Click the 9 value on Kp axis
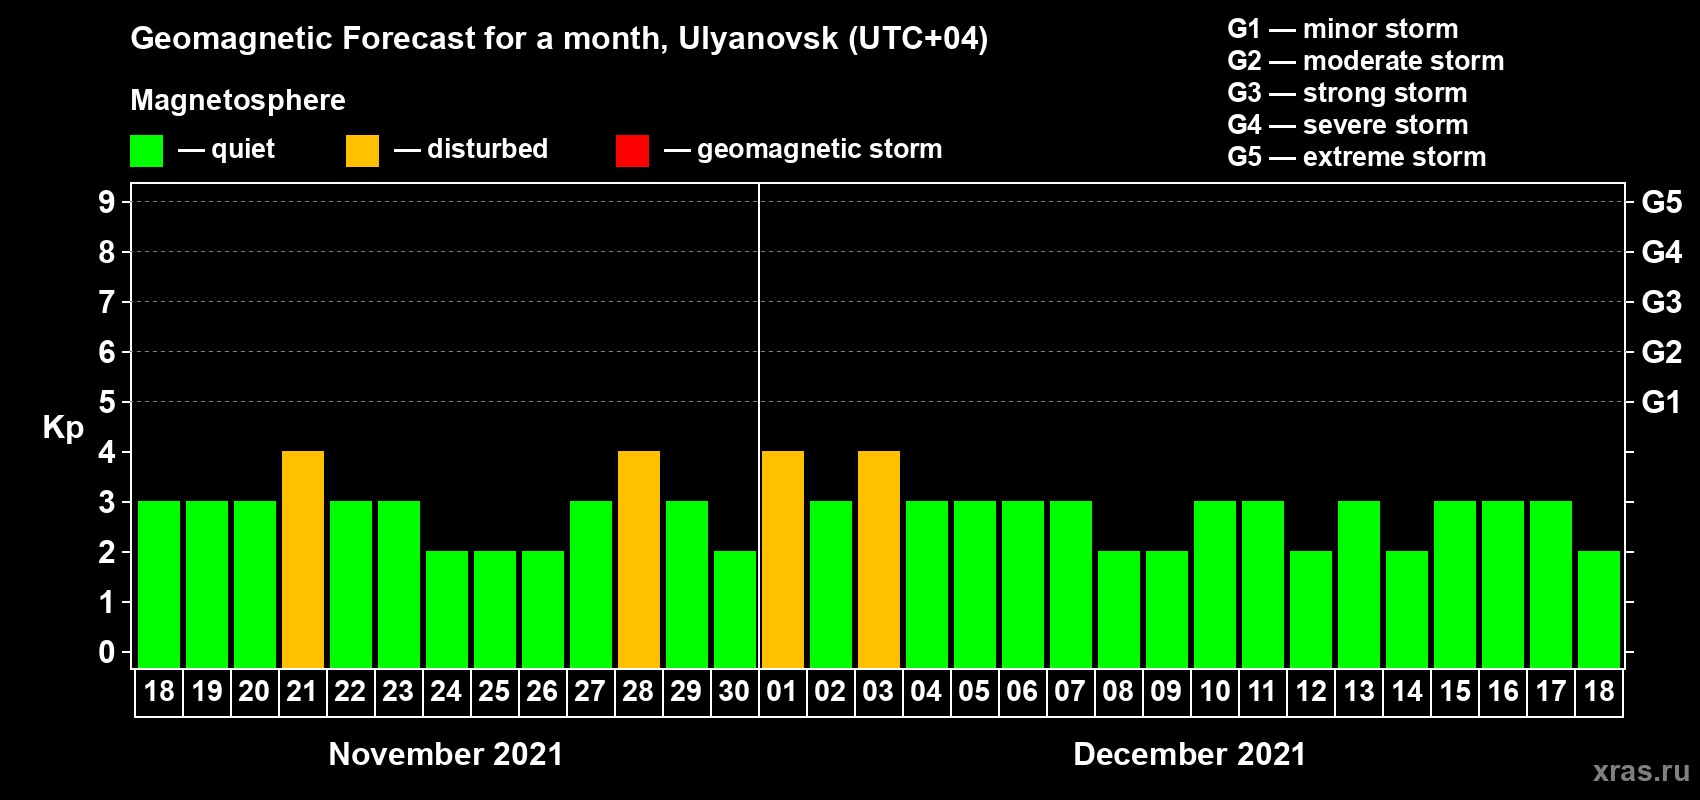1700x800 pixels. pyautogui.click(x=107, y=202)
